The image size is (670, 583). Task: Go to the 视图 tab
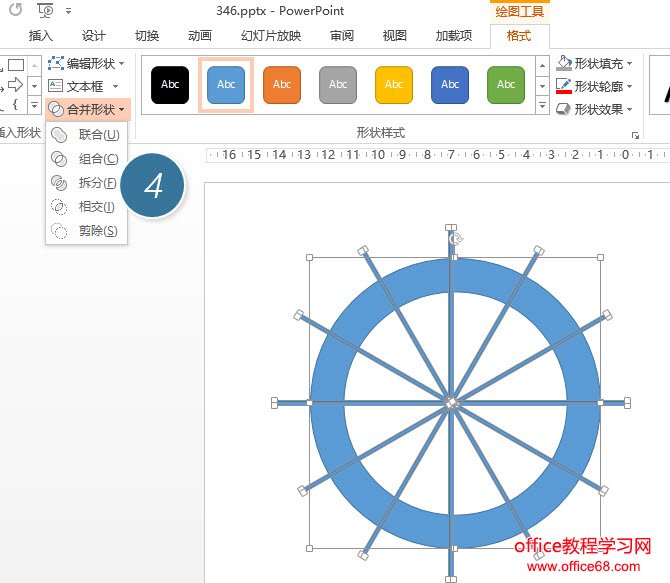pyautogui.click(x=394, y=35)
